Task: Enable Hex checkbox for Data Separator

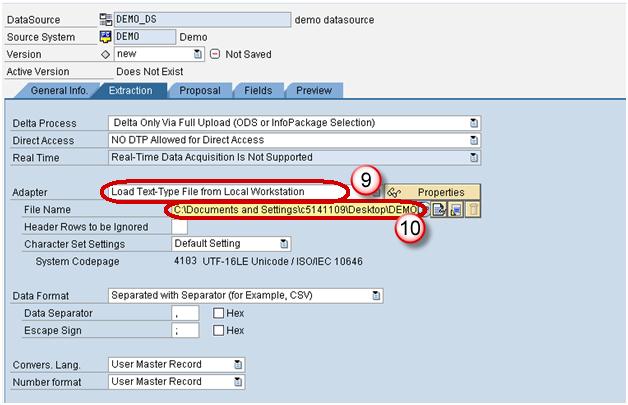Action: [x=218, y=313]
